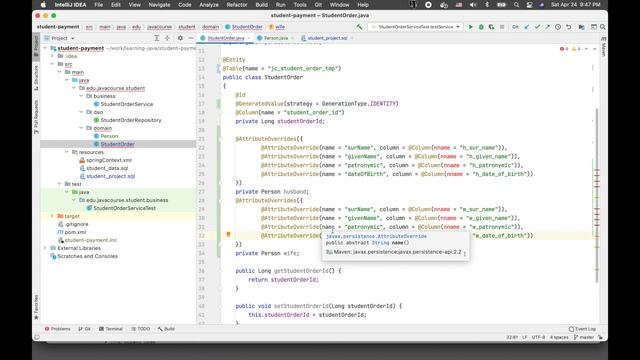Click the Build project hammer icon
Viewport: 640px width, 360px height.
(x=359, y=27)
